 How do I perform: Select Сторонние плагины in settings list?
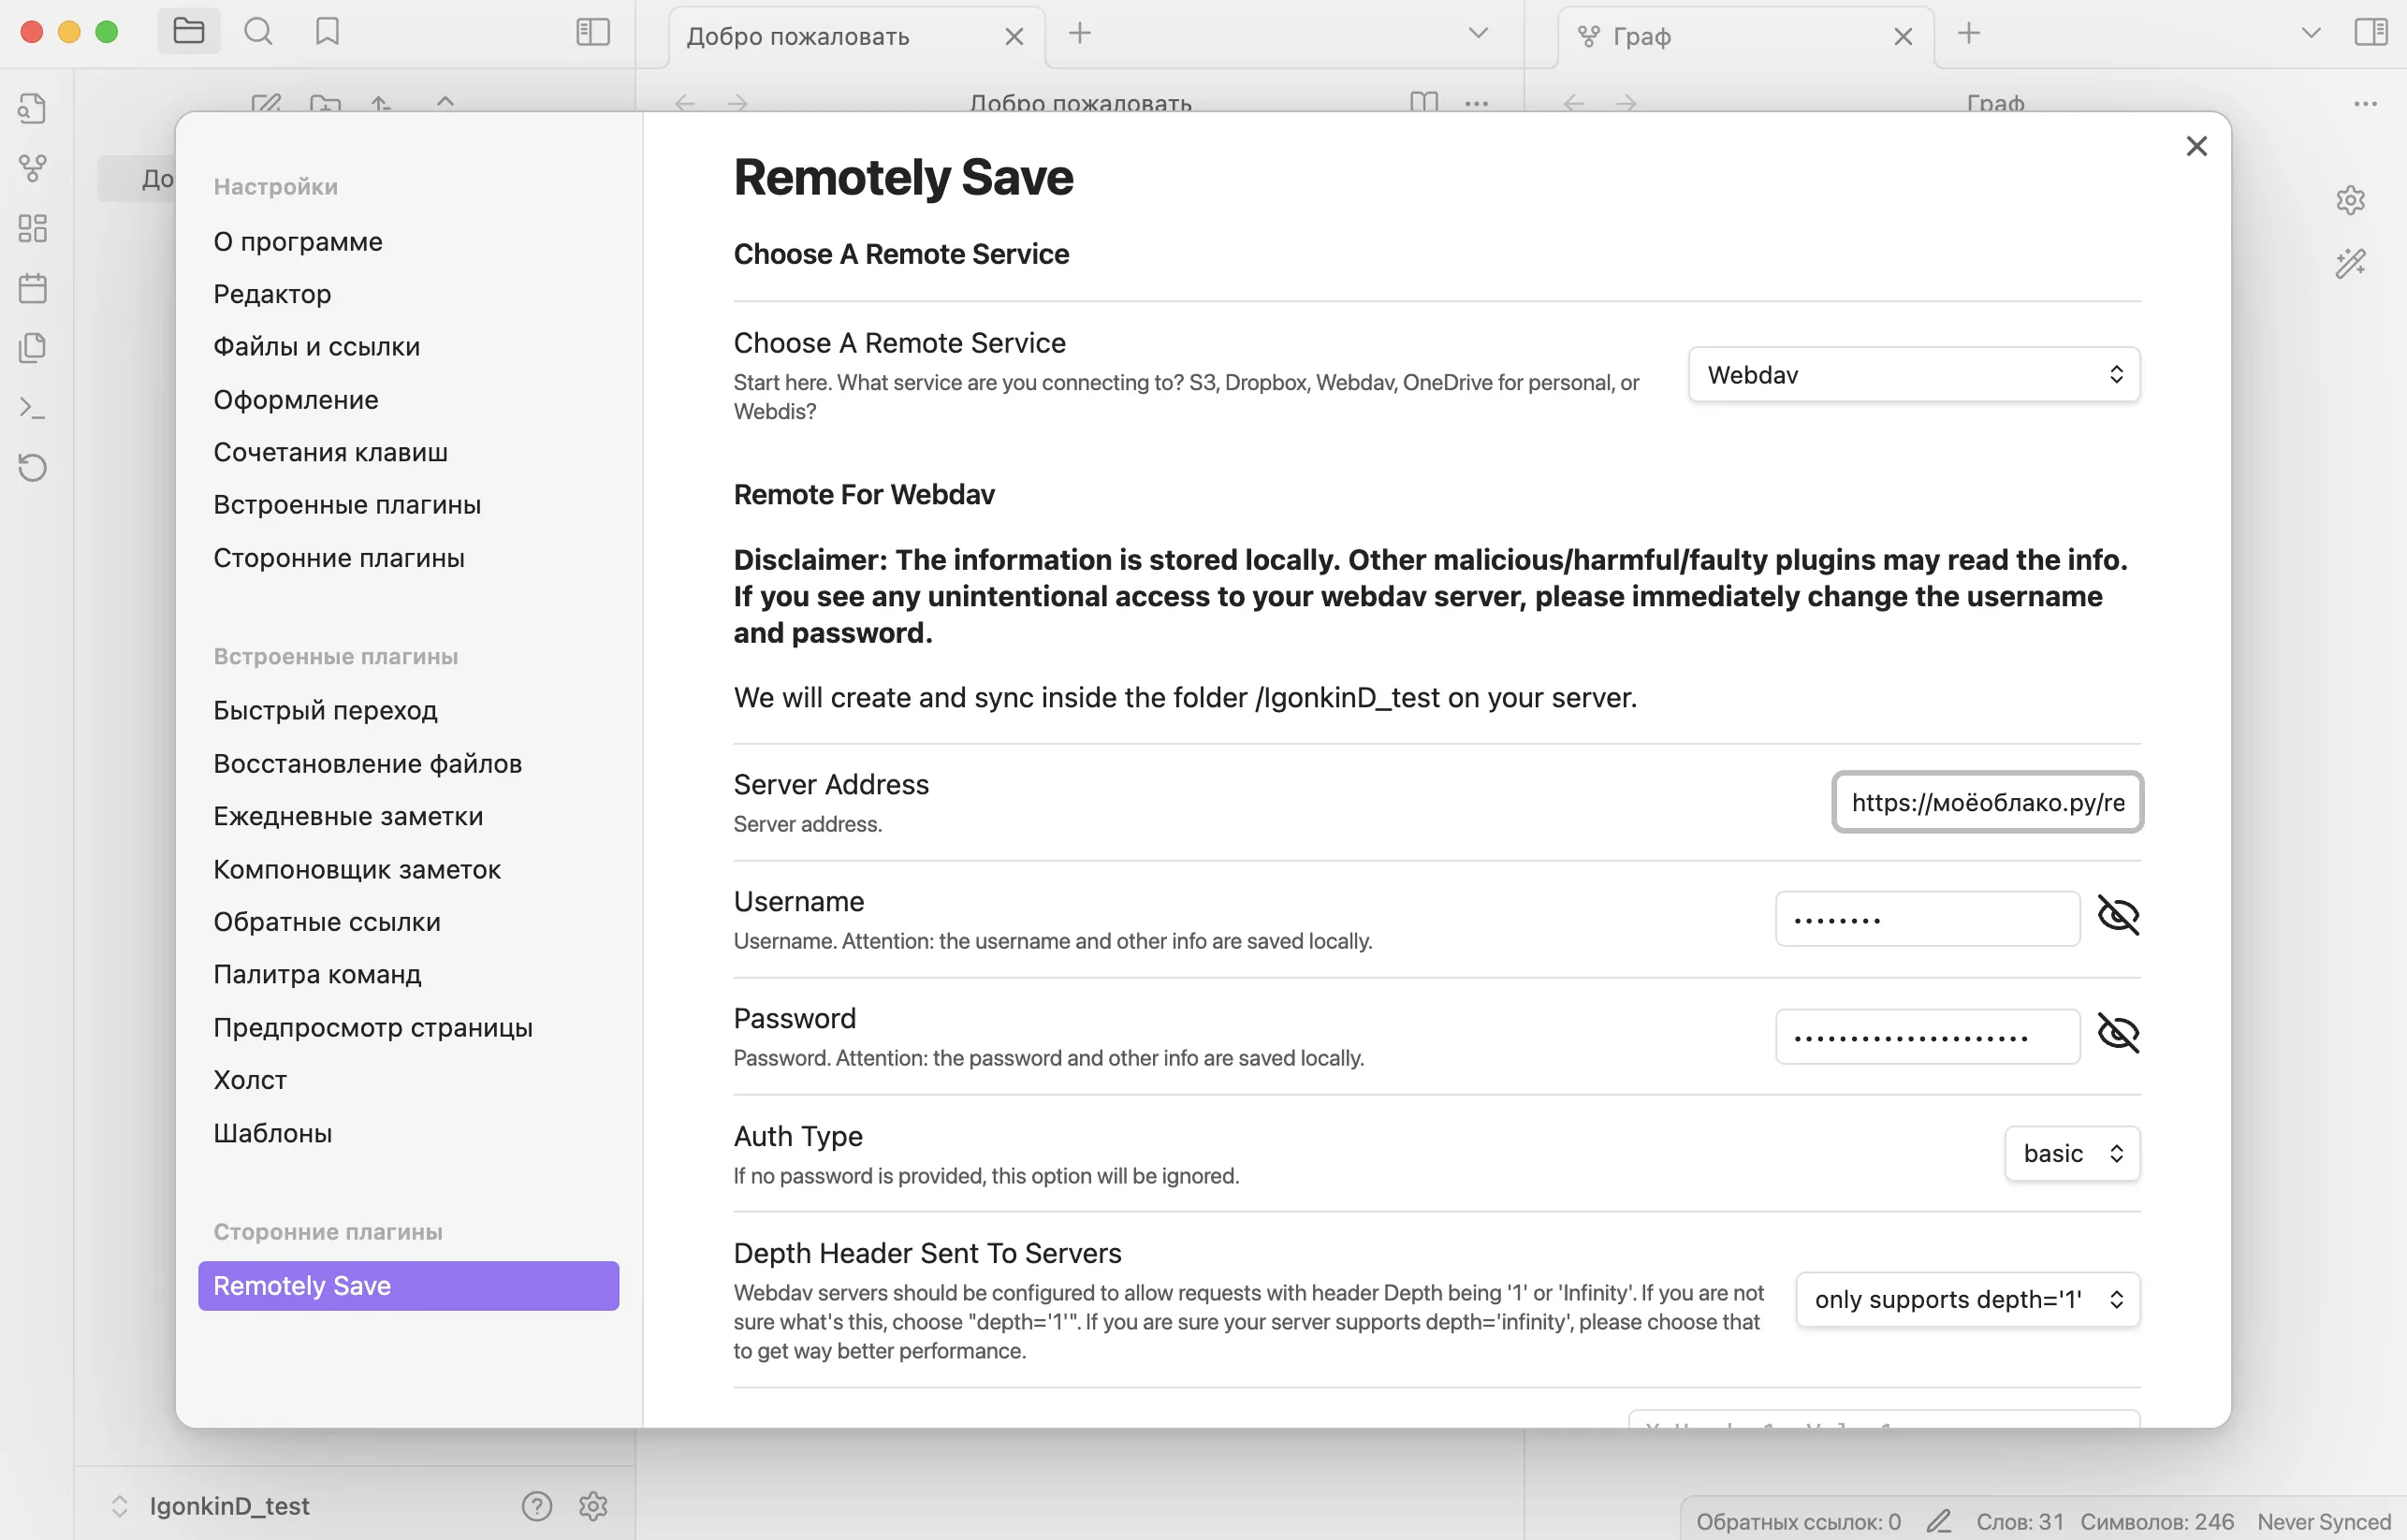(x=339, y=558)
